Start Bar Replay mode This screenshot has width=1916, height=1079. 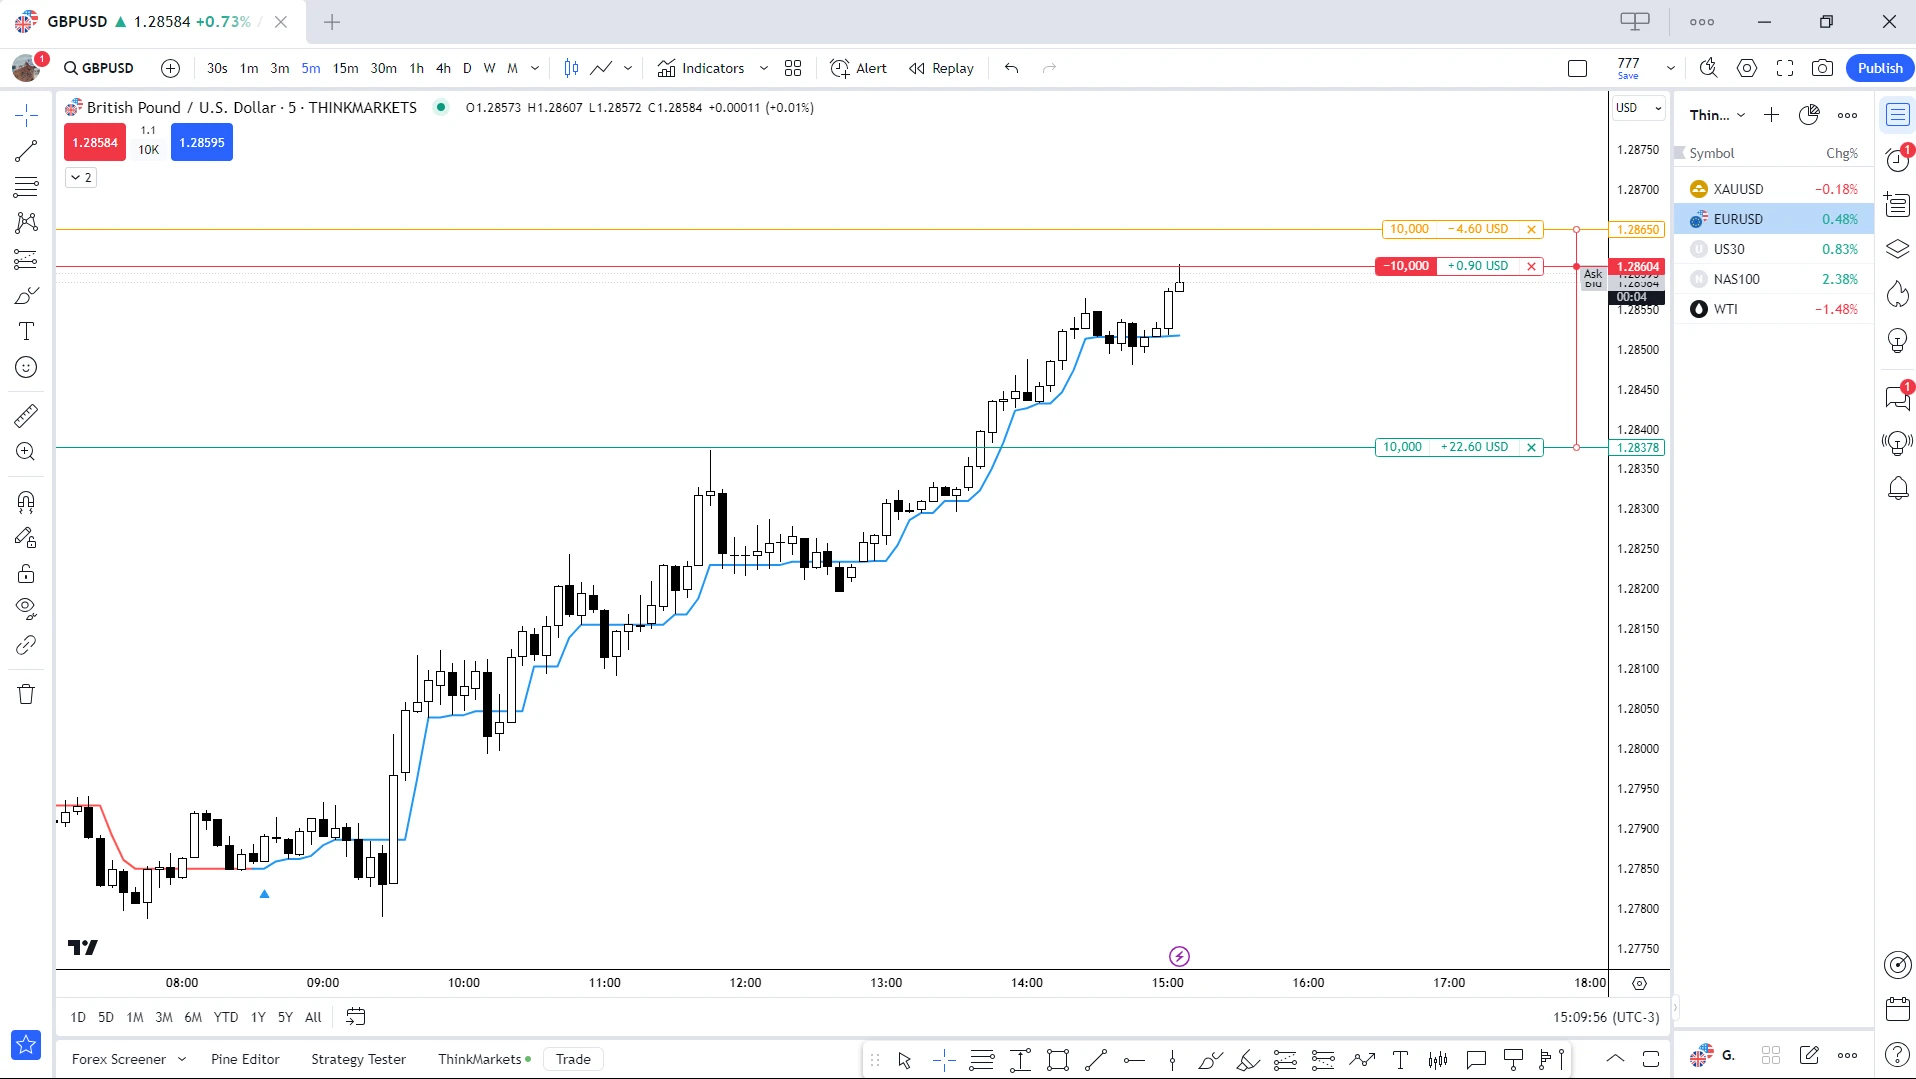tap(941, 68)
